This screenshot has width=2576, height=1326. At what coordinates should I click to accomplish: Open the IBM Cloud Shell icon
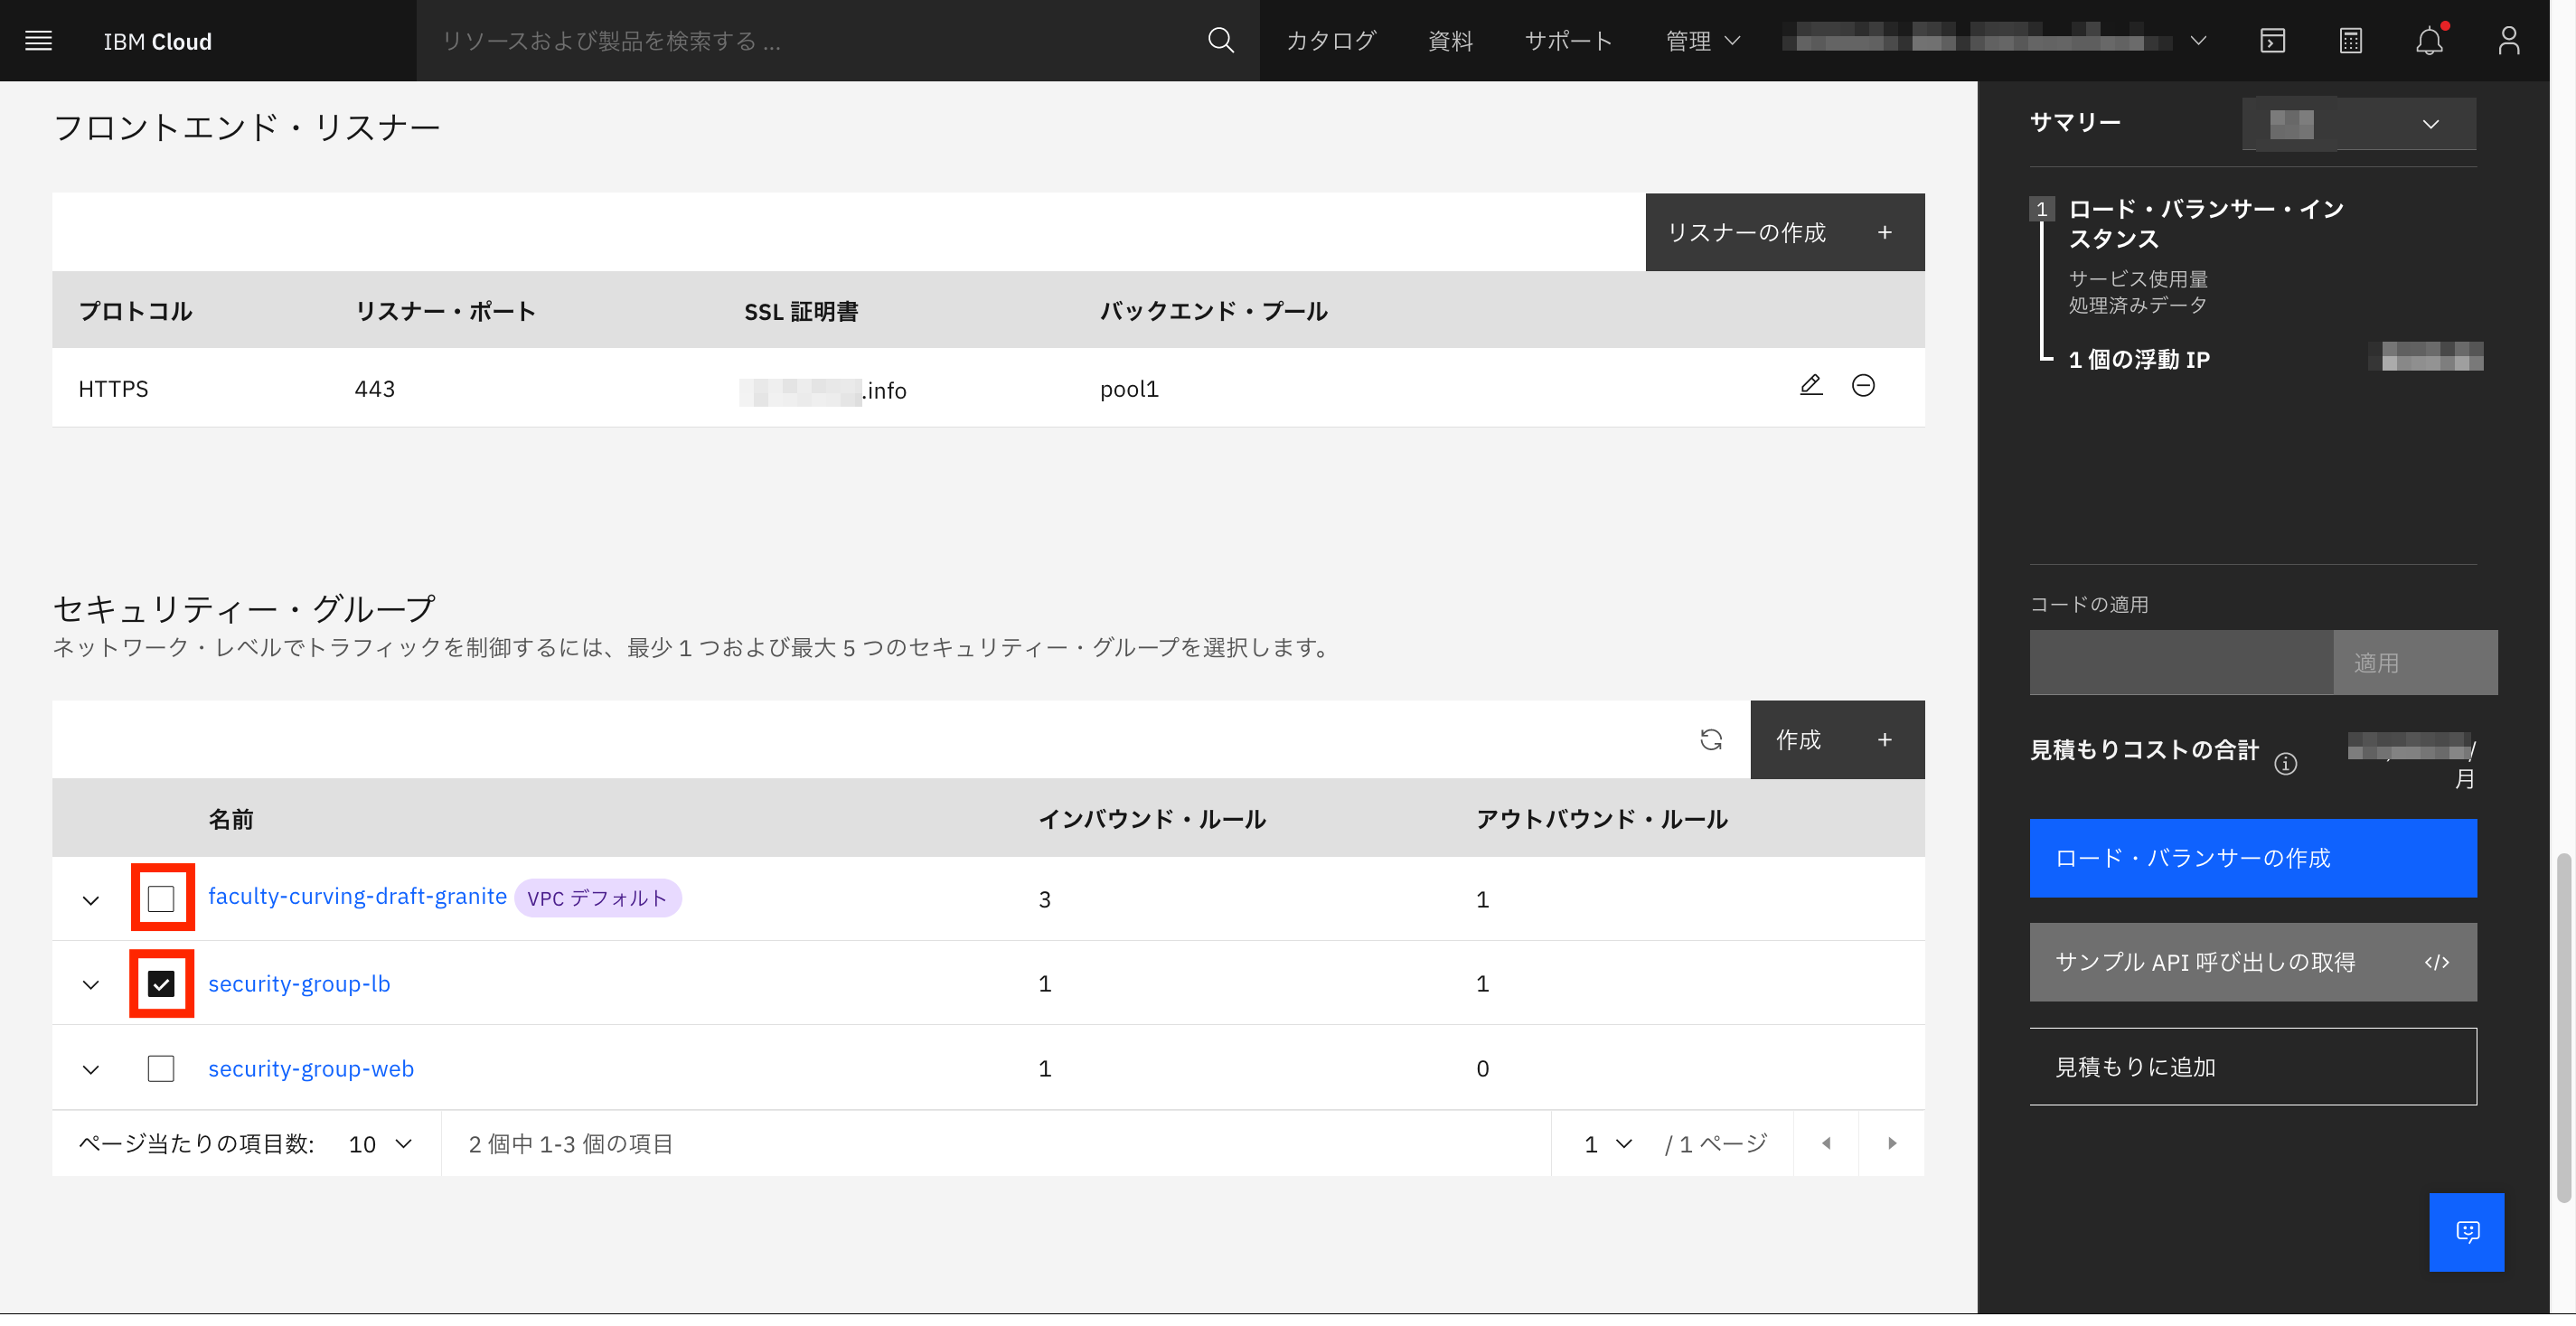click(x=2272, y=41)
